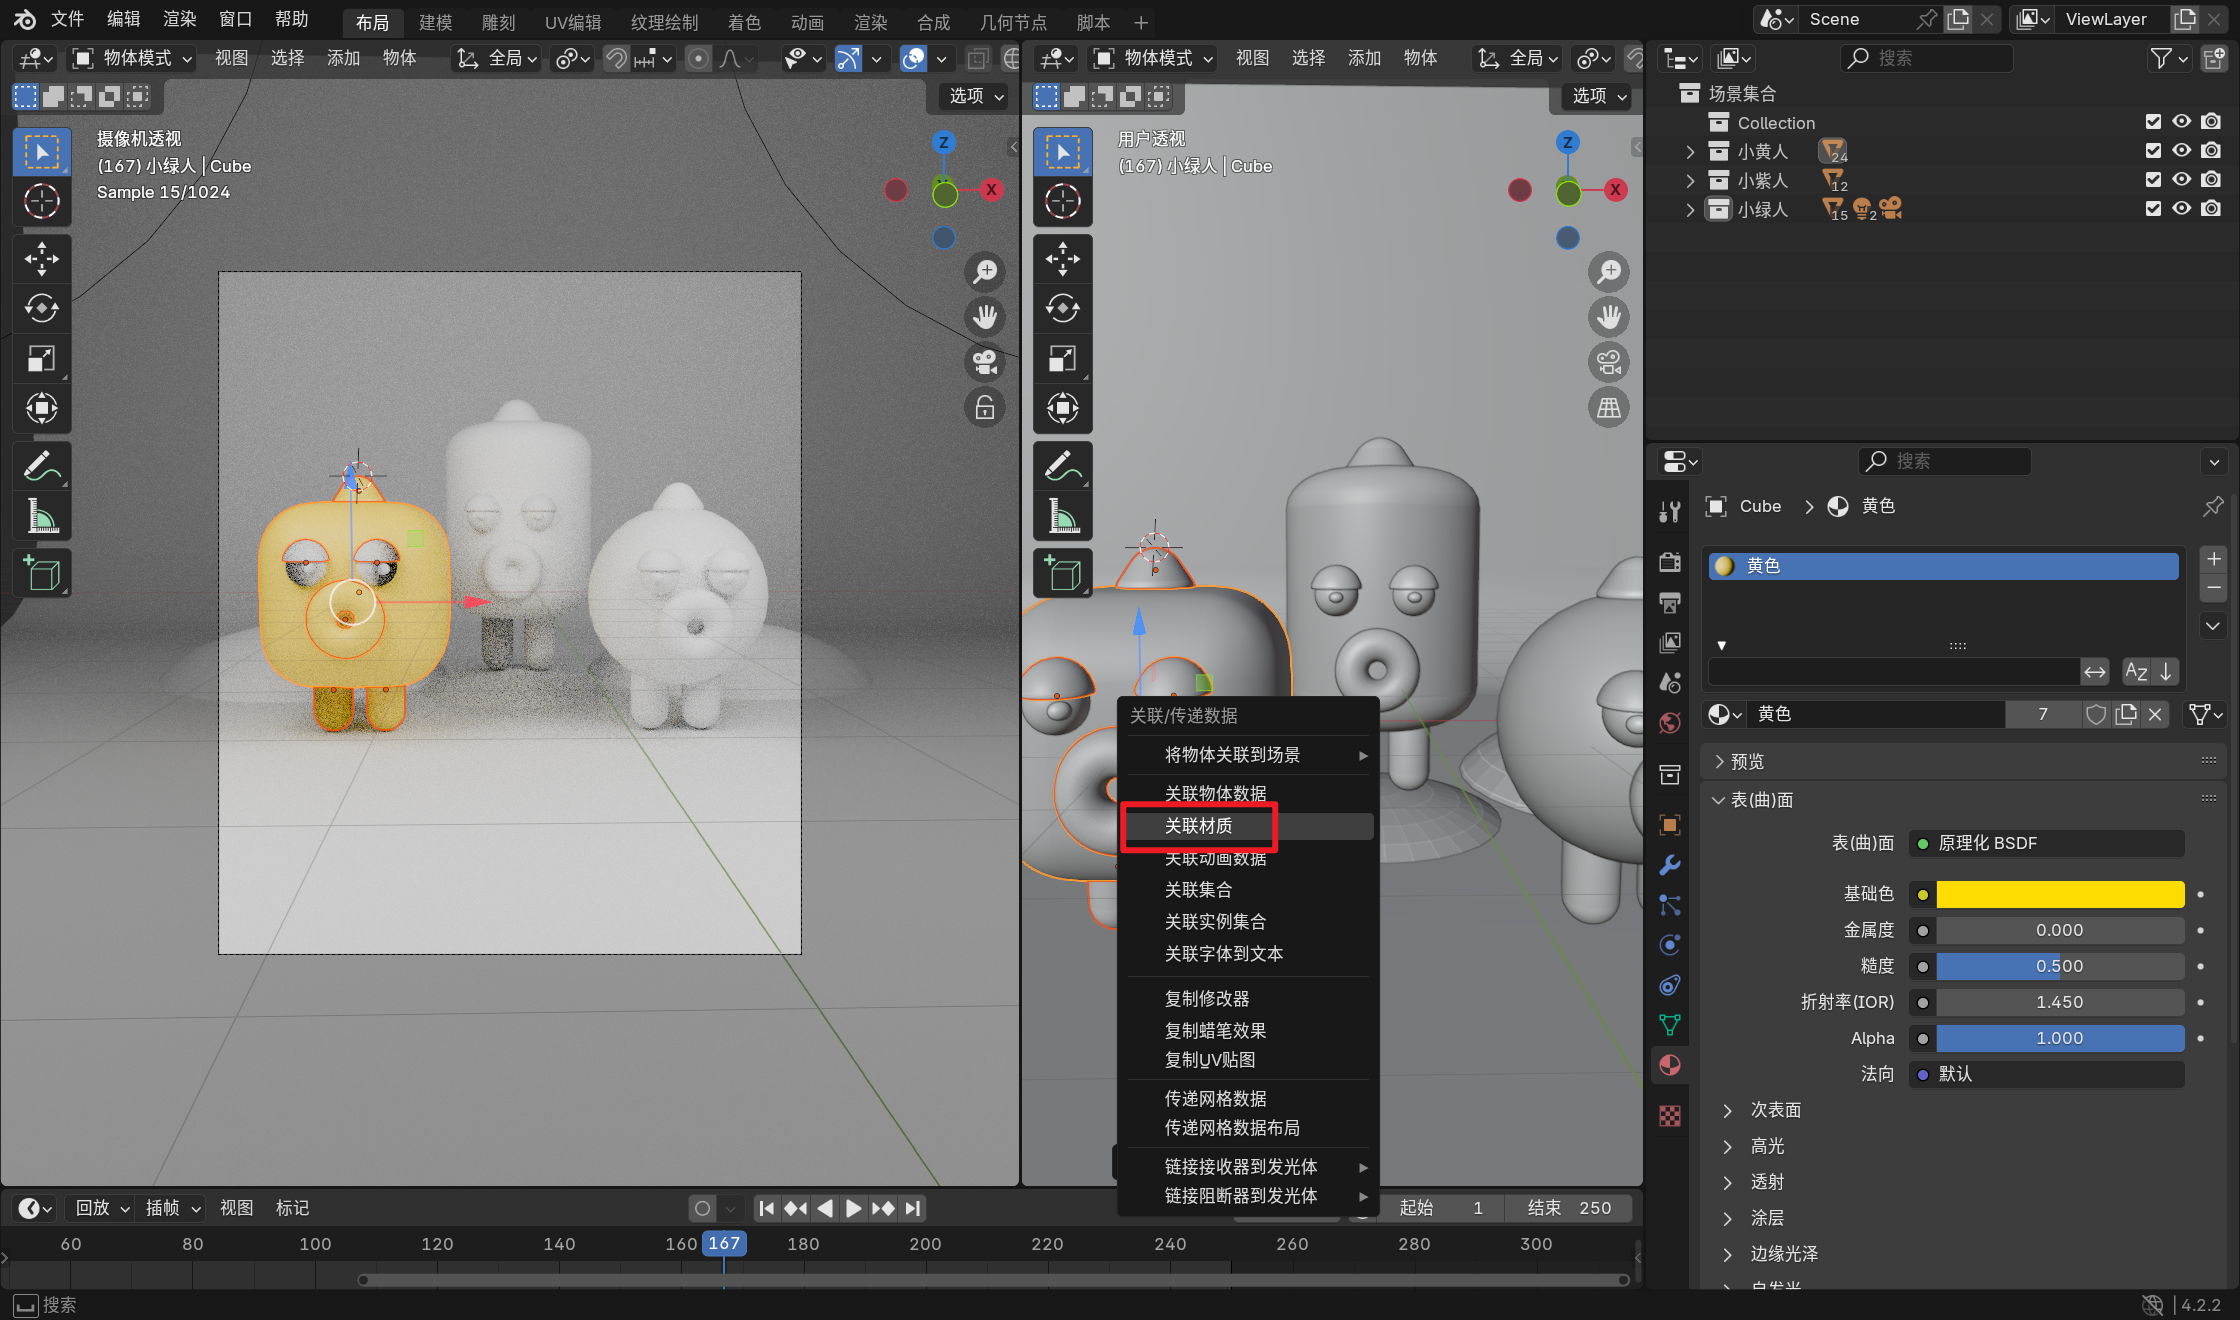Viewport: 2240px width, 1320px height.
Task: Open the World Properties globe tab
Action: 1670,723
